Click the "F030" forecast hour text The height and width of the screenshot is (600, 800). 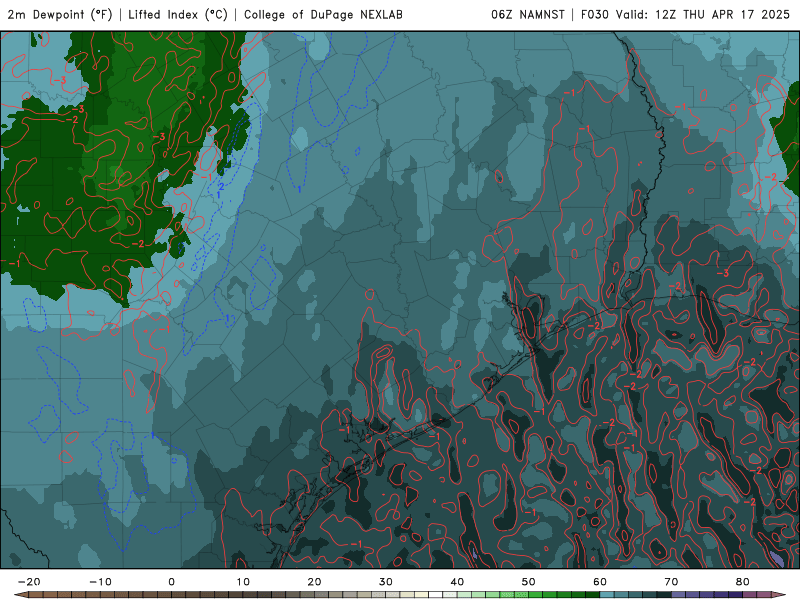pos(595,15)
